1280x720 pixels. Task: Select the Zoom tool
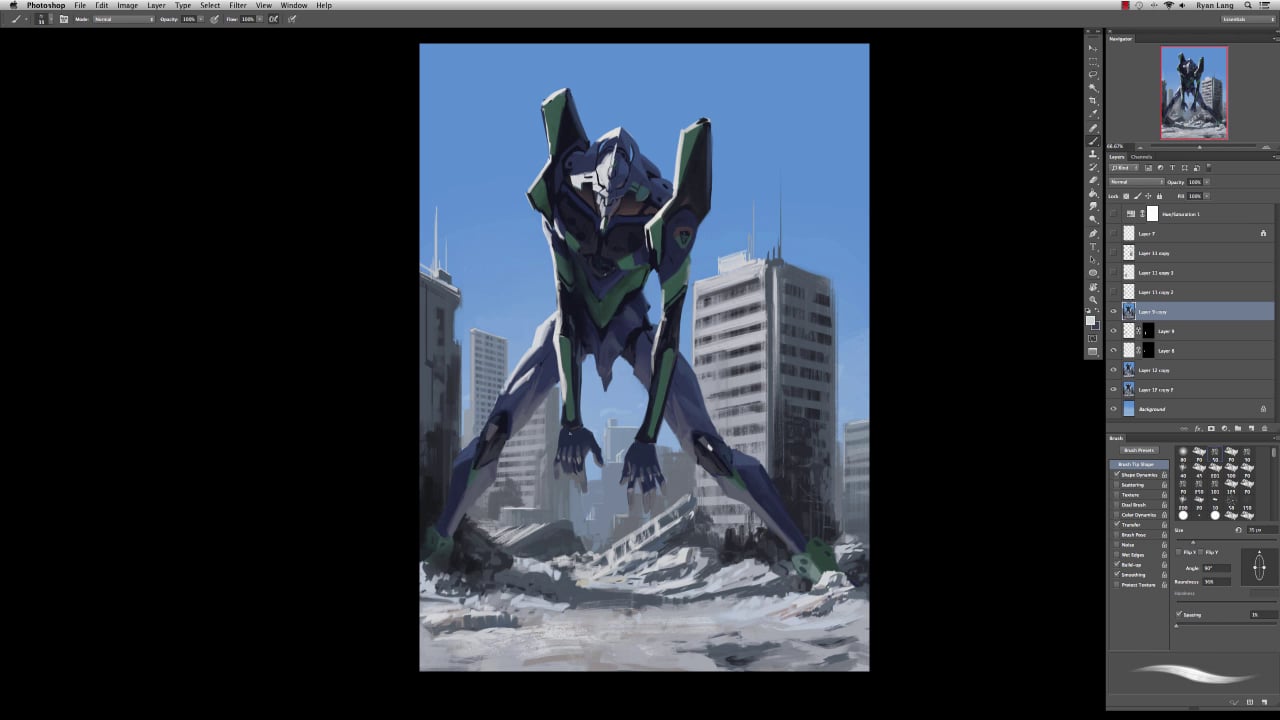point(1093,298)
